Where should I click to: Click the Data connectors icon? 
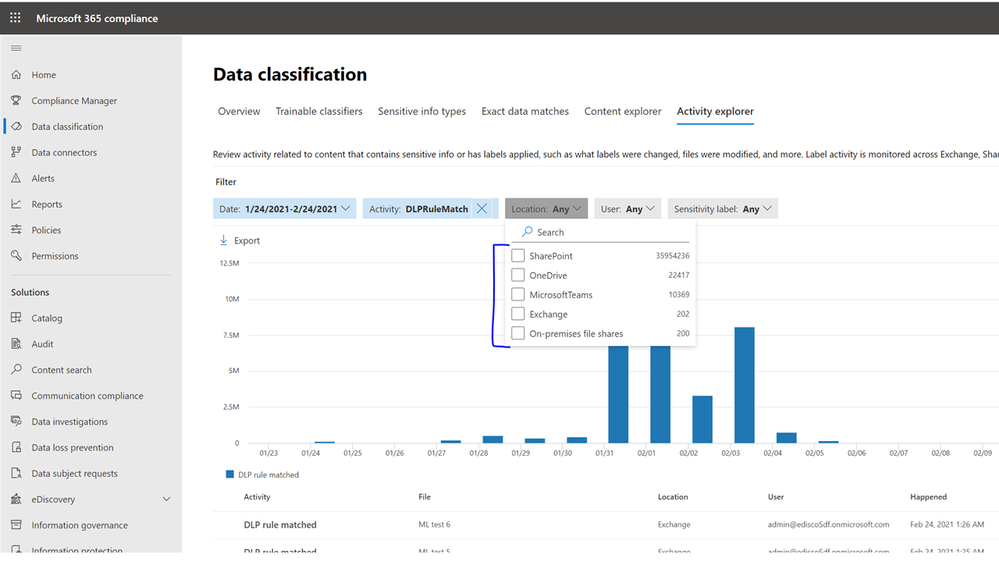[x=17, y=152]
